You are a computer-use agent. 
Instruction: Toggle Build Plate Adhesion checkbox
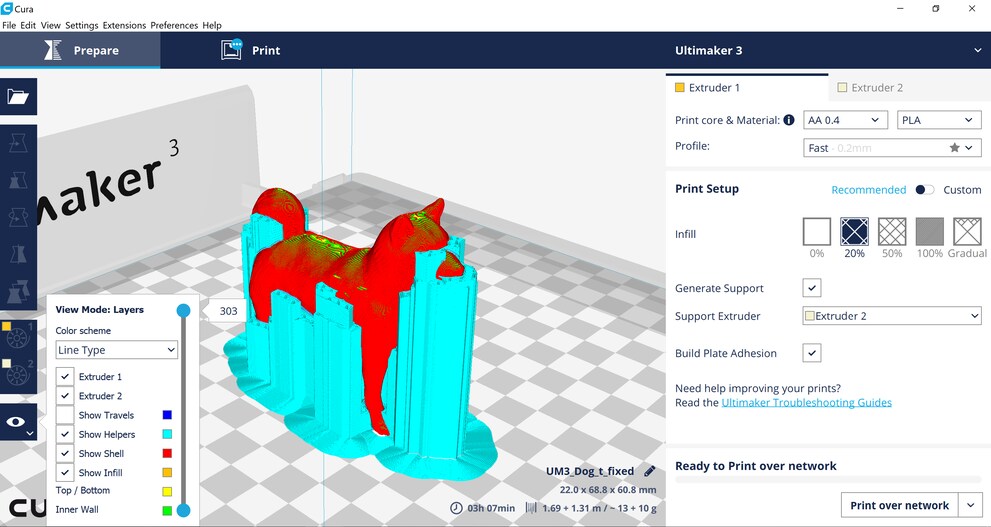[x=812, y=353]
